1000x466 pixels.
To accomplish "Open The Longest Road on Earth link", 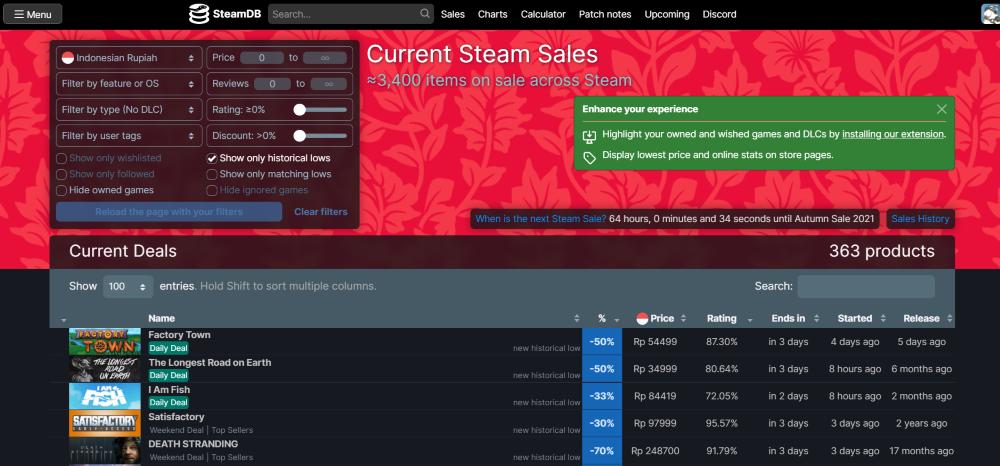I will 210,362.
